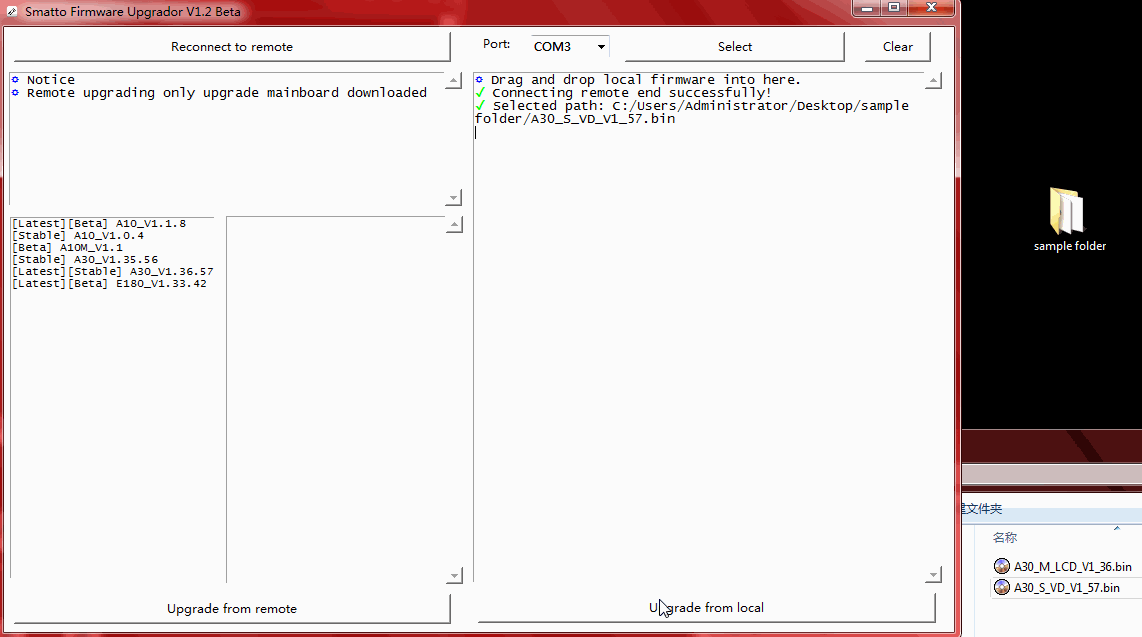Open the sample folder desktop icon
The height and width of the screenshot is (637, 1142).
tap(1069, 220)
